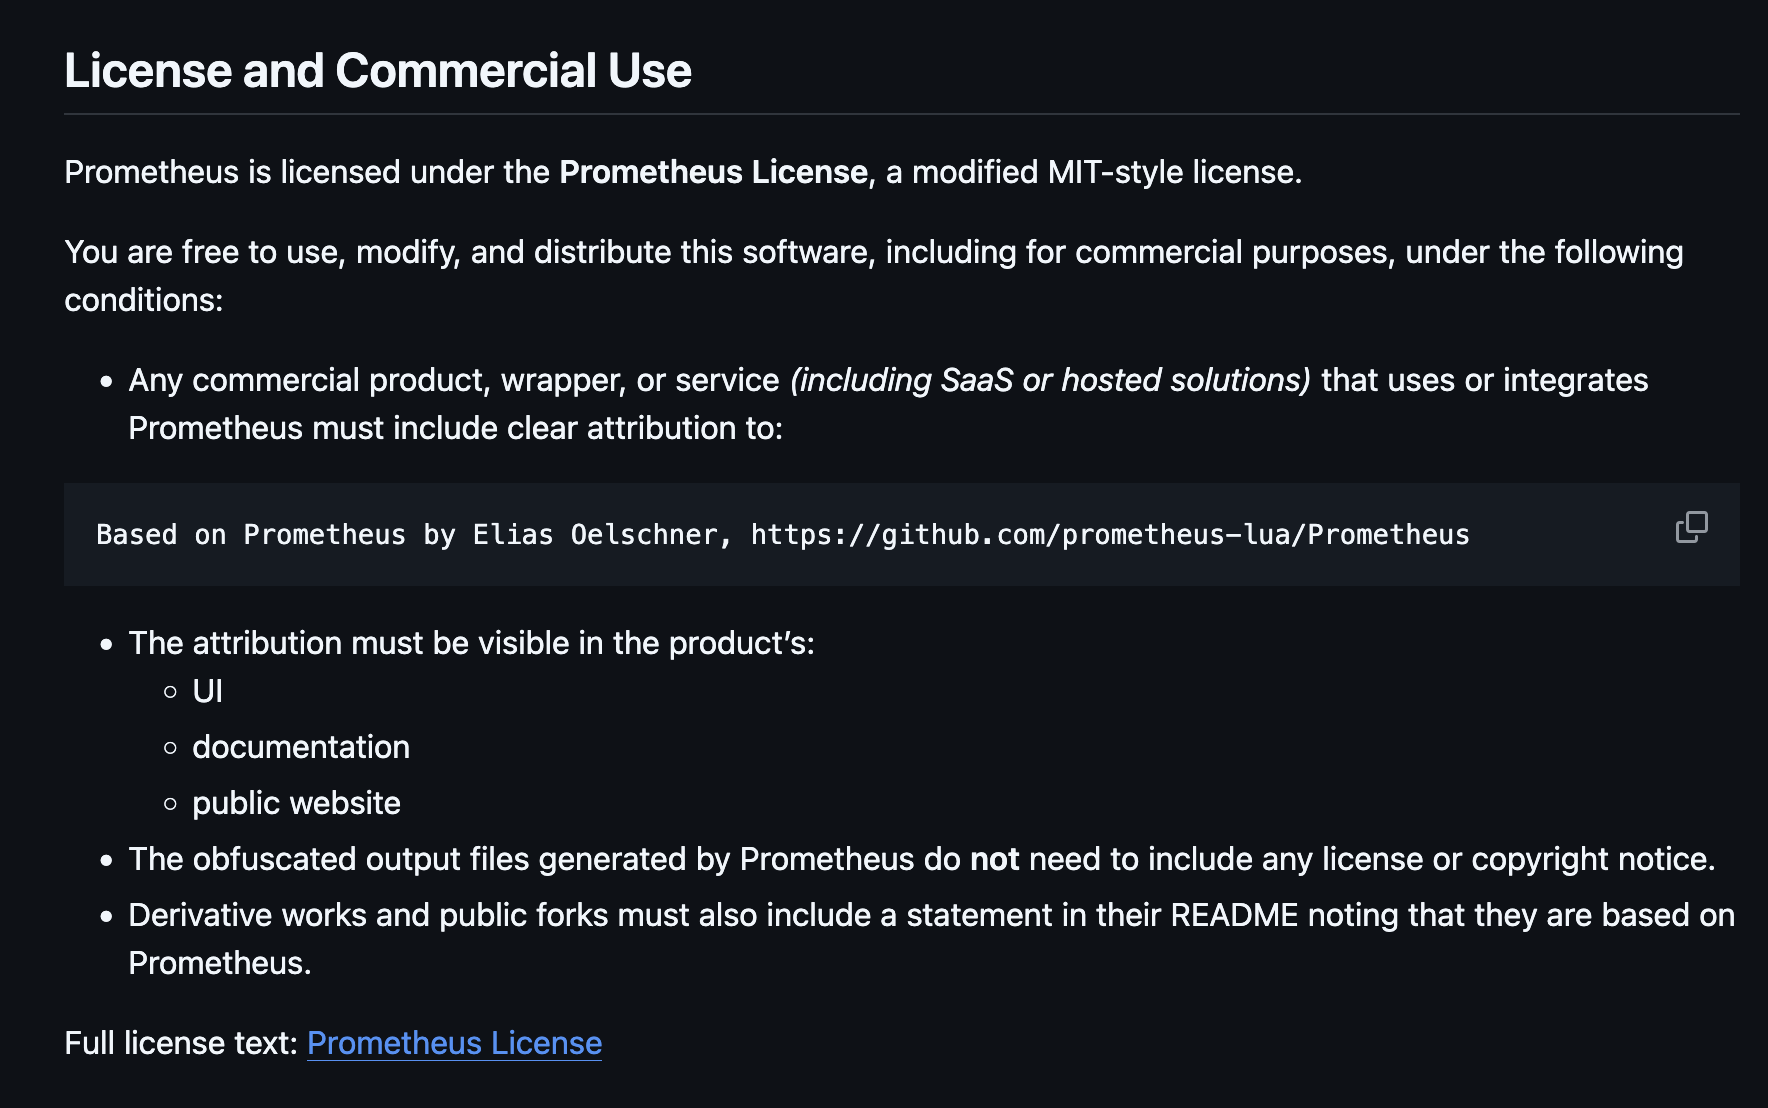The height and width of the screenshot is (1108, 1768).
Task: Click the You are free to use paragraph
Action: coord(874,276)
